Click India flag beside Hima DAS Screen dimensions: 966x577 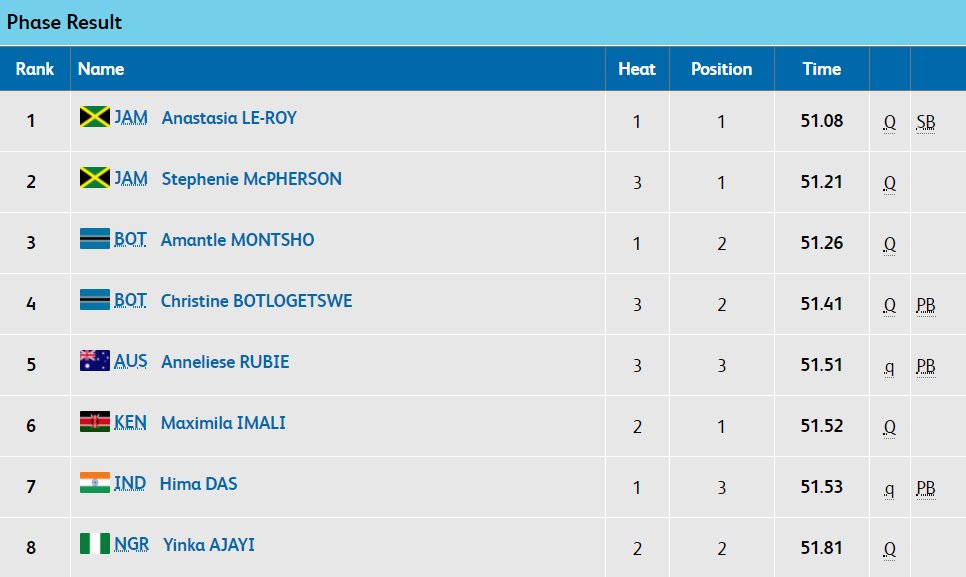(x=94, y=484)
